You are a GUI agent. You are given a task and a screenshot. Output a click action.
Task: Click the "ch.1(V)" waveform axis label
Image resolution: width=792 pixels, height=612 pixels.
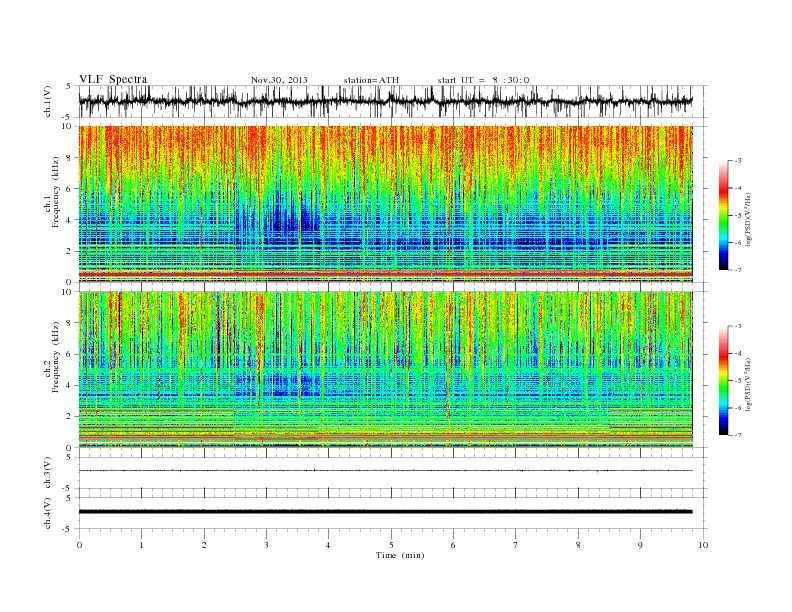coord(48,101)
